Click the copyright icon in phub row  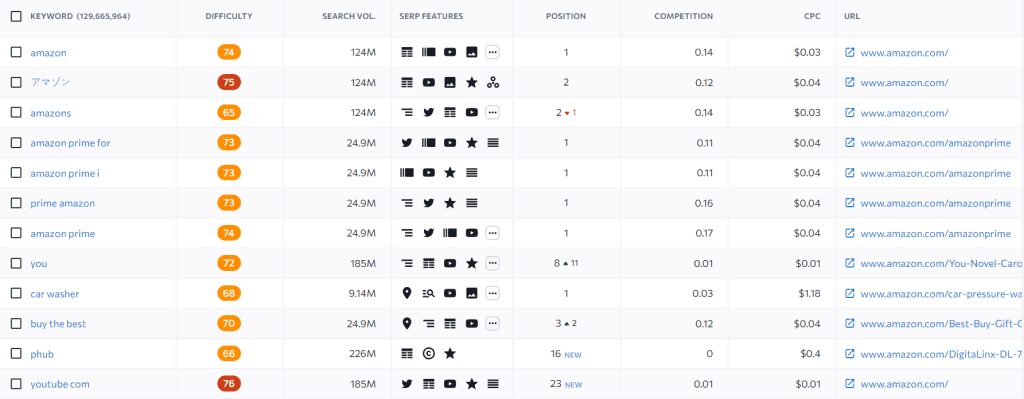[x=428, y=354]
